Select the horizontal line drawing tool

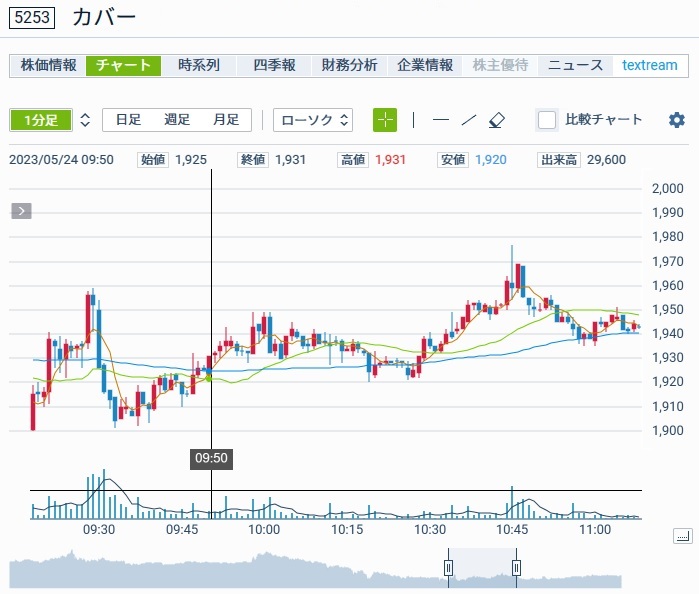[x=441, y=120]
